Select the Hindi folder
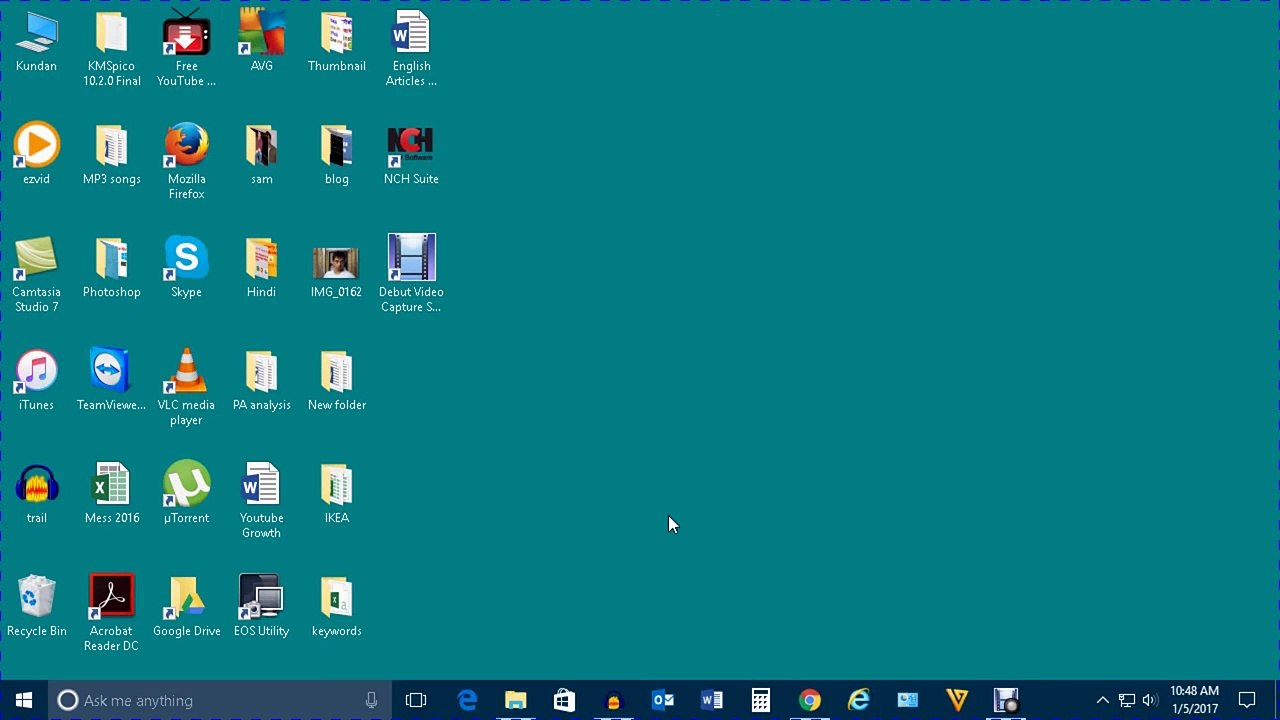1280x720 pixels. coord(261,268)
